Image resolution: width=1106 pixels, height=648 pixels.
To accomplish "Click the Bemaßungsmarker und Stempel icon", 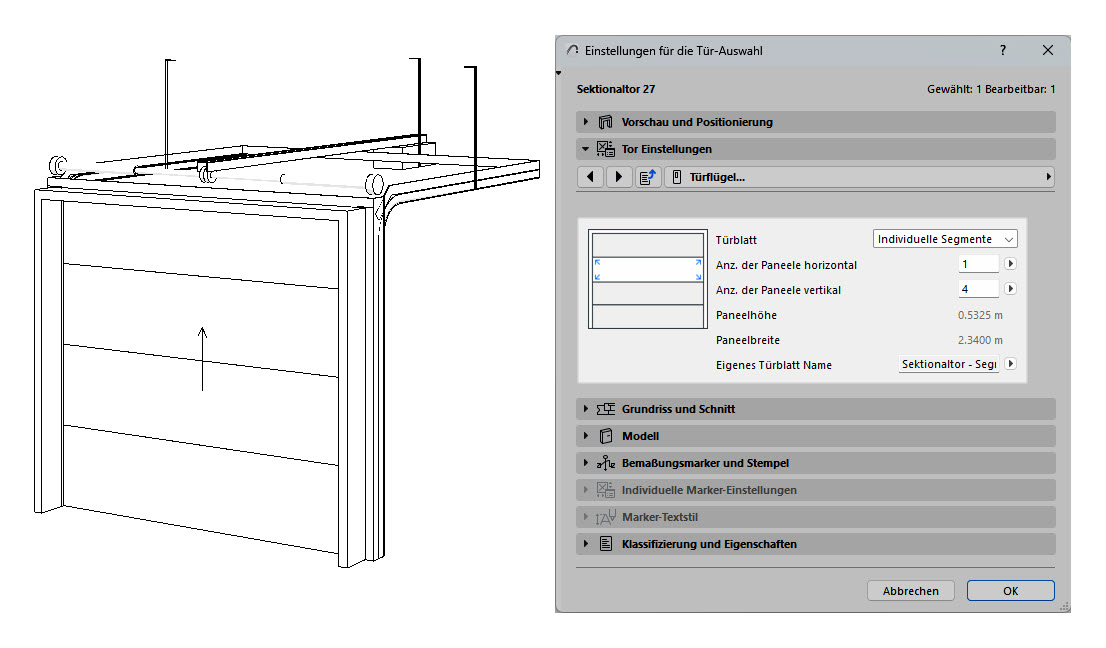I will pyautogui.click(x=605, y=463).
